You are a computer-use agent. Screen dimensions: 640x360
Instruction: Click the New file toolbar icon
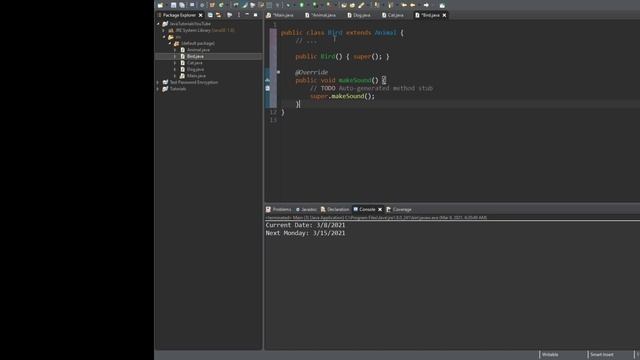coord(160,5)
